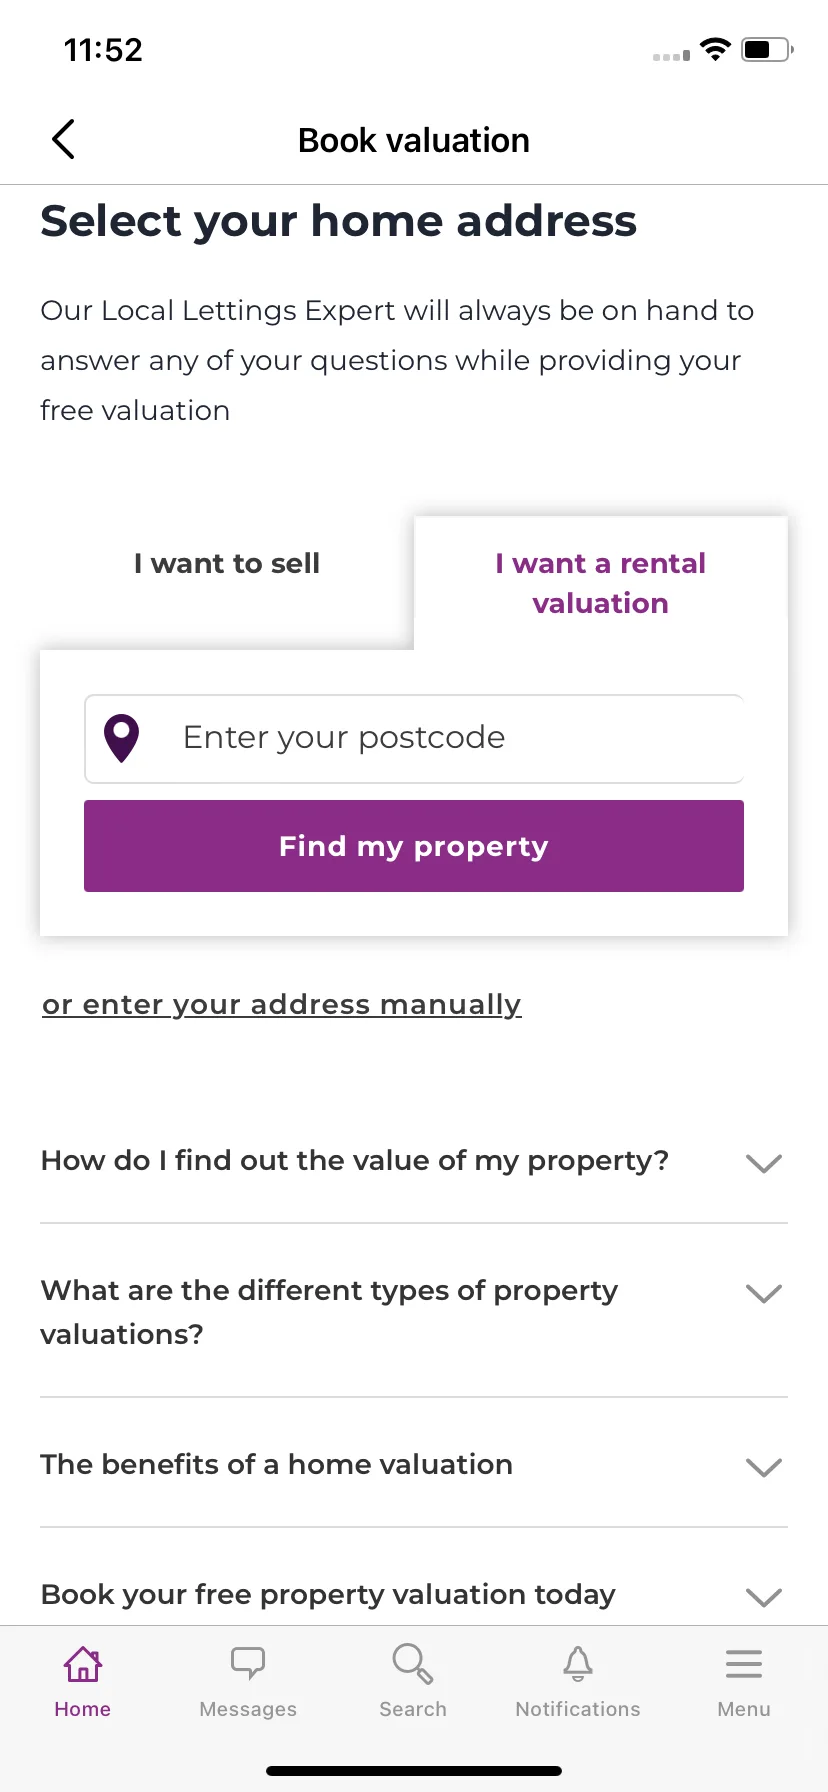Expand 'What are the different types' chevron
This screenshot has height=1792, width=828.
click(x=764, y=1293)
